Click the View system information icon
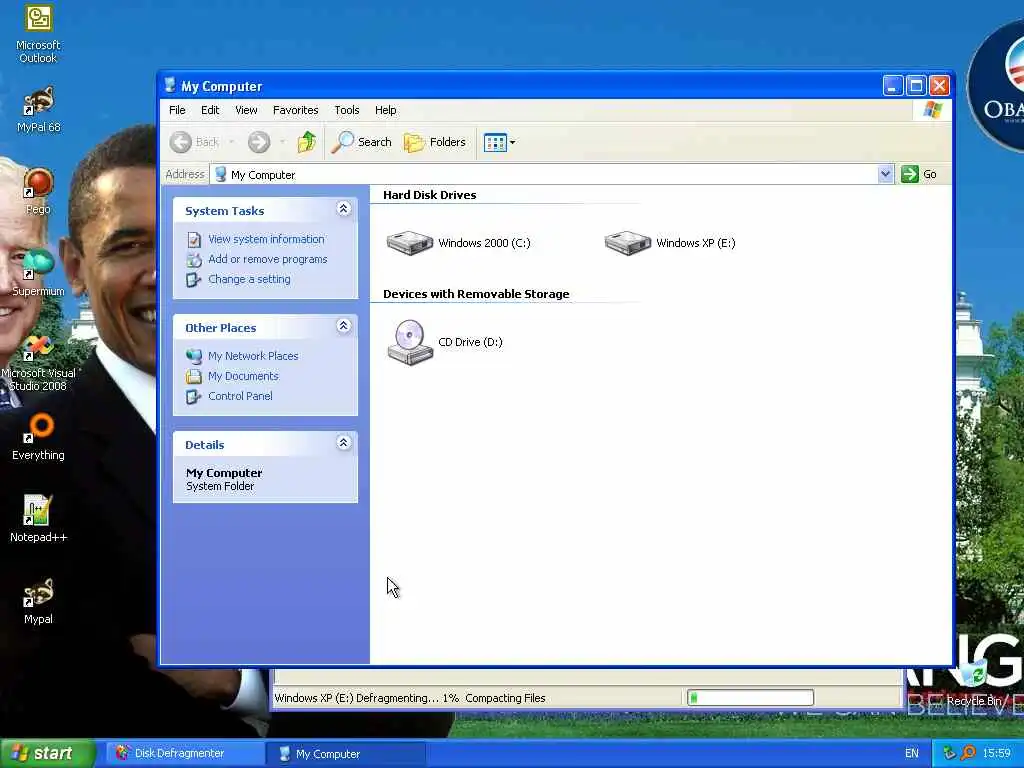This screenshot has height=768, width=1024. pyautogui.click(x=194, y=240)
